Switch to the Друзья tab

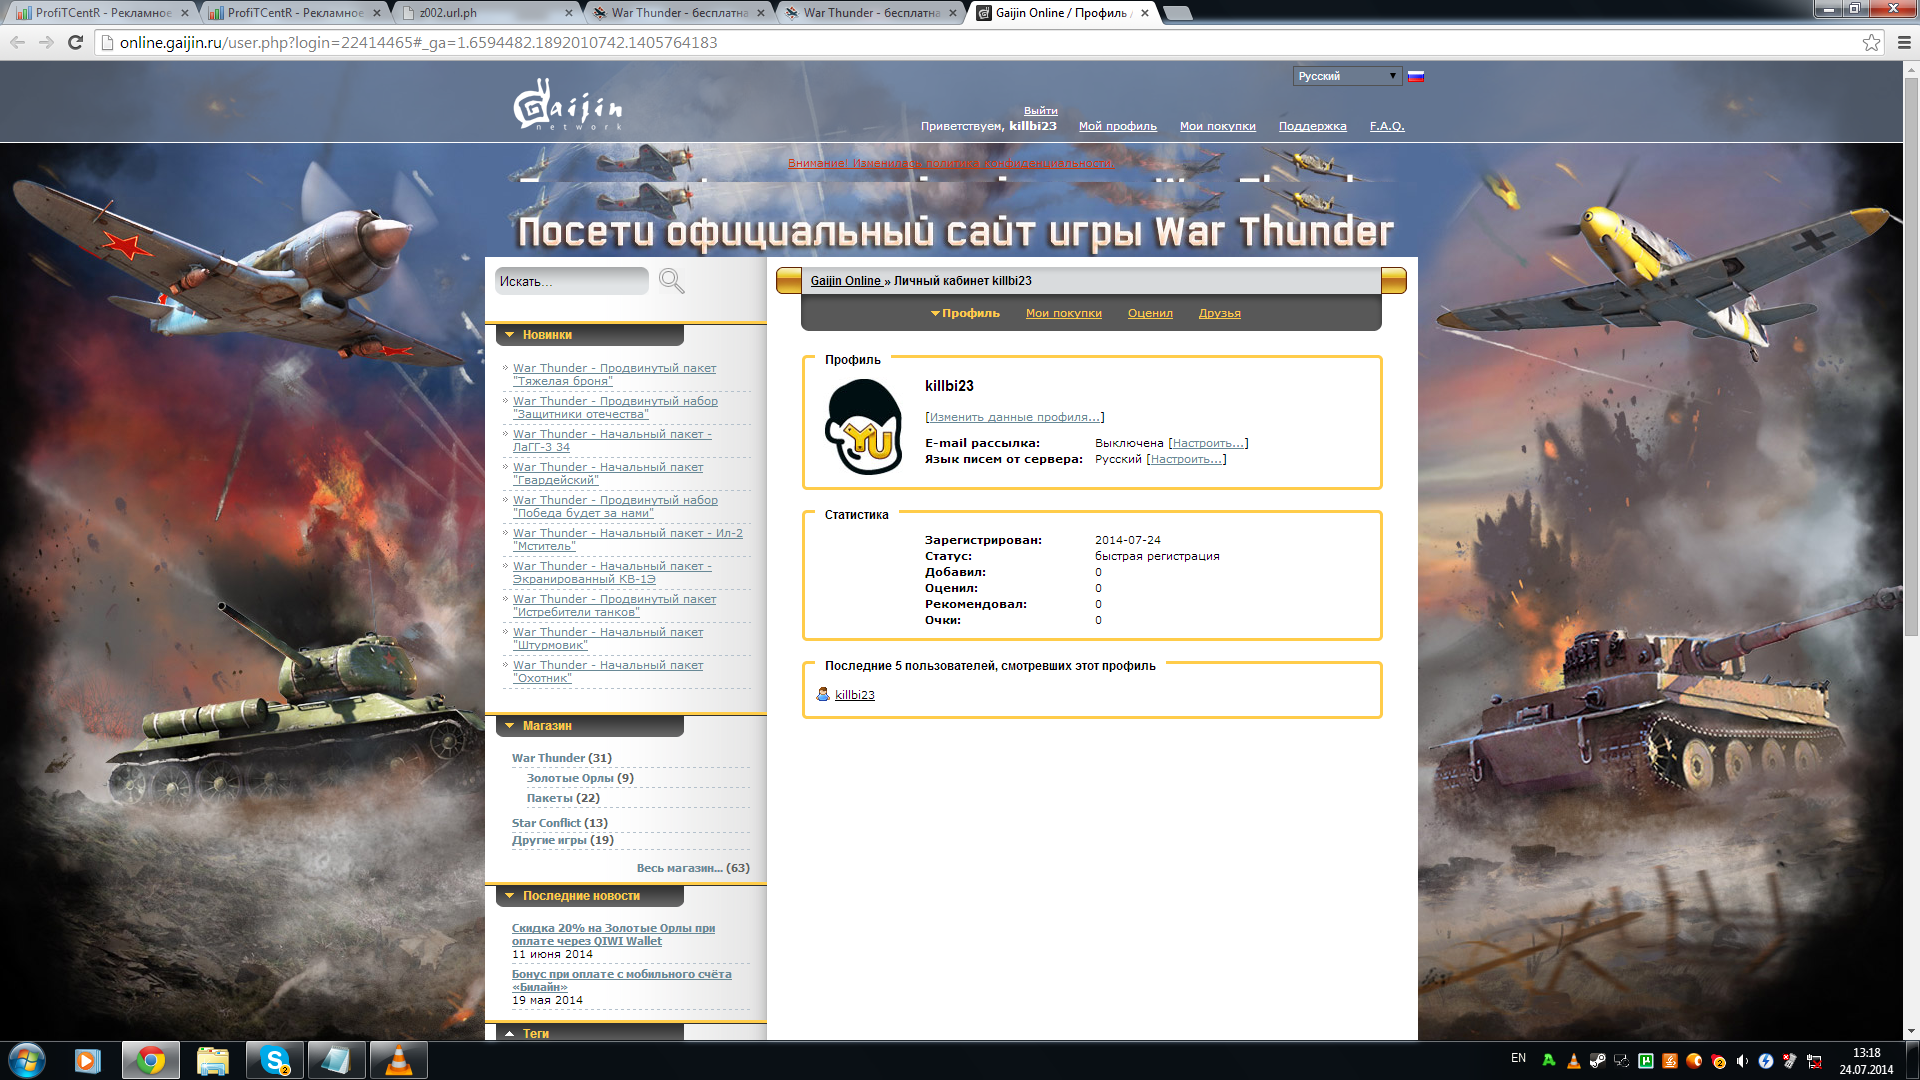tap(1219, 313)
